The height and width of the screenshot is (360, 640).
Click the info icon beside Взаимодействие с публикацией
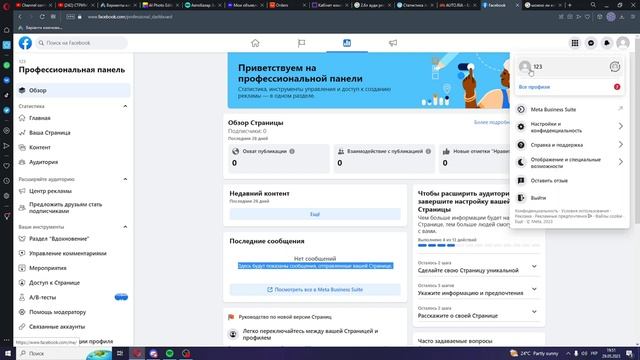click(x=428, y=151)
